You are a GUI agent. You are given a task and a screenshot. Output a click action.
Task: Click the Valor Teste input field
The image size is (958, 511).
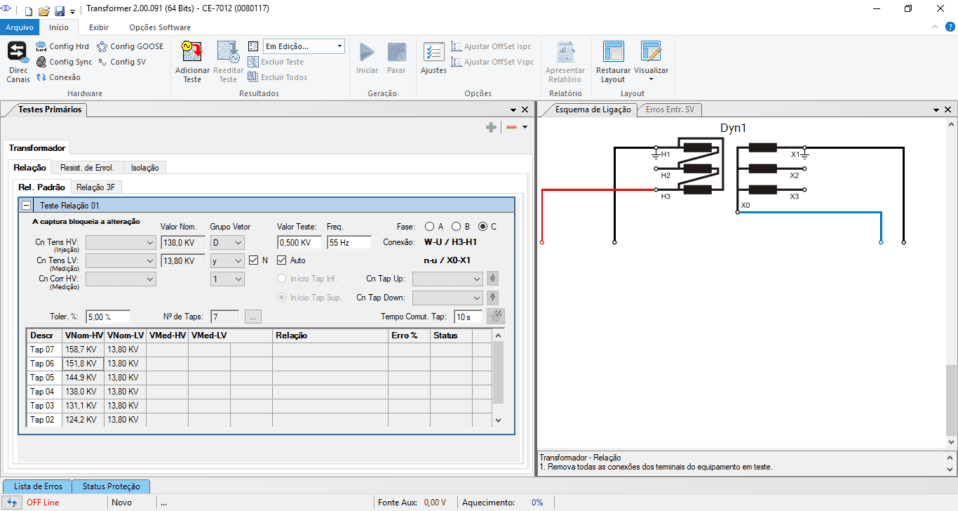click(298, 242)
